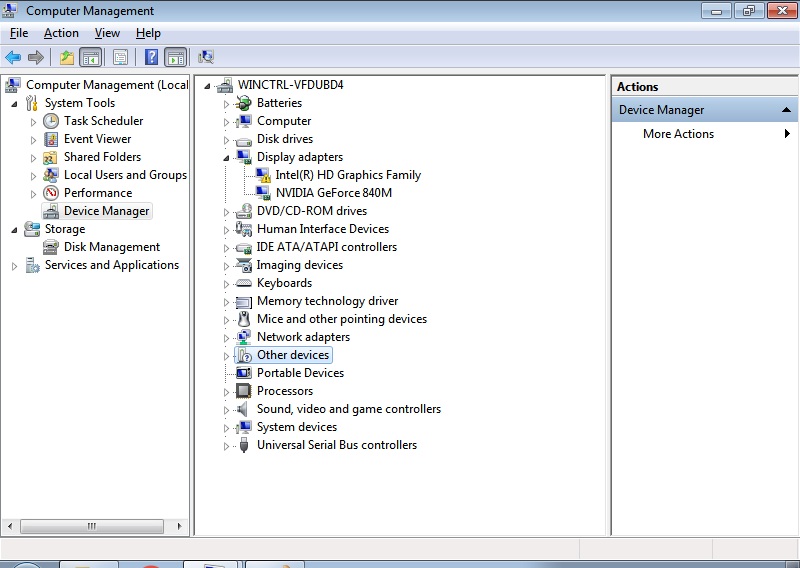Click the Disk Management icon
Image resolution: width=800 pixels, height=568 pixels.
[x=51, y=247]
